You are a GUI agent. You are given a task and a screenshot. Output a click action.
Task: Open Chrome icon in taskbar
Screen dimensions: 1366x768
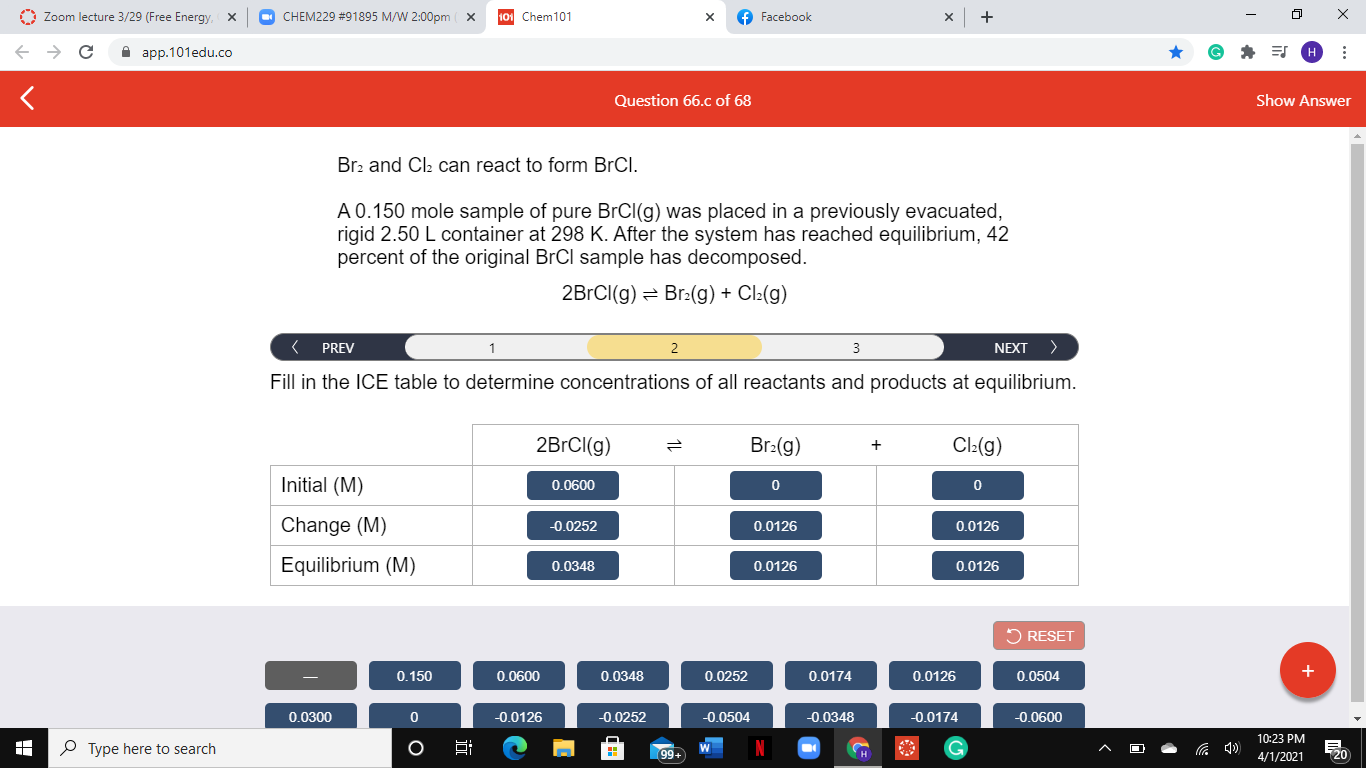coord(858,748)
